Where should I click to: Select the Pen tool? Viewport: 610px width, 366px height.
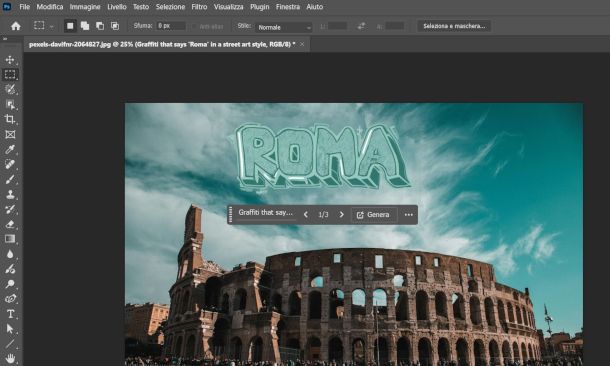[10, 299]
